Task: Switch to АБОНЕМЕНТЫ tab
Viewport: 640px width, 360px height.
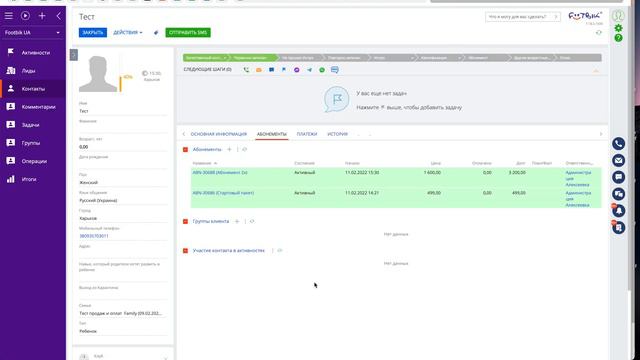Action: pyautogui.click(x=272, y=134)
